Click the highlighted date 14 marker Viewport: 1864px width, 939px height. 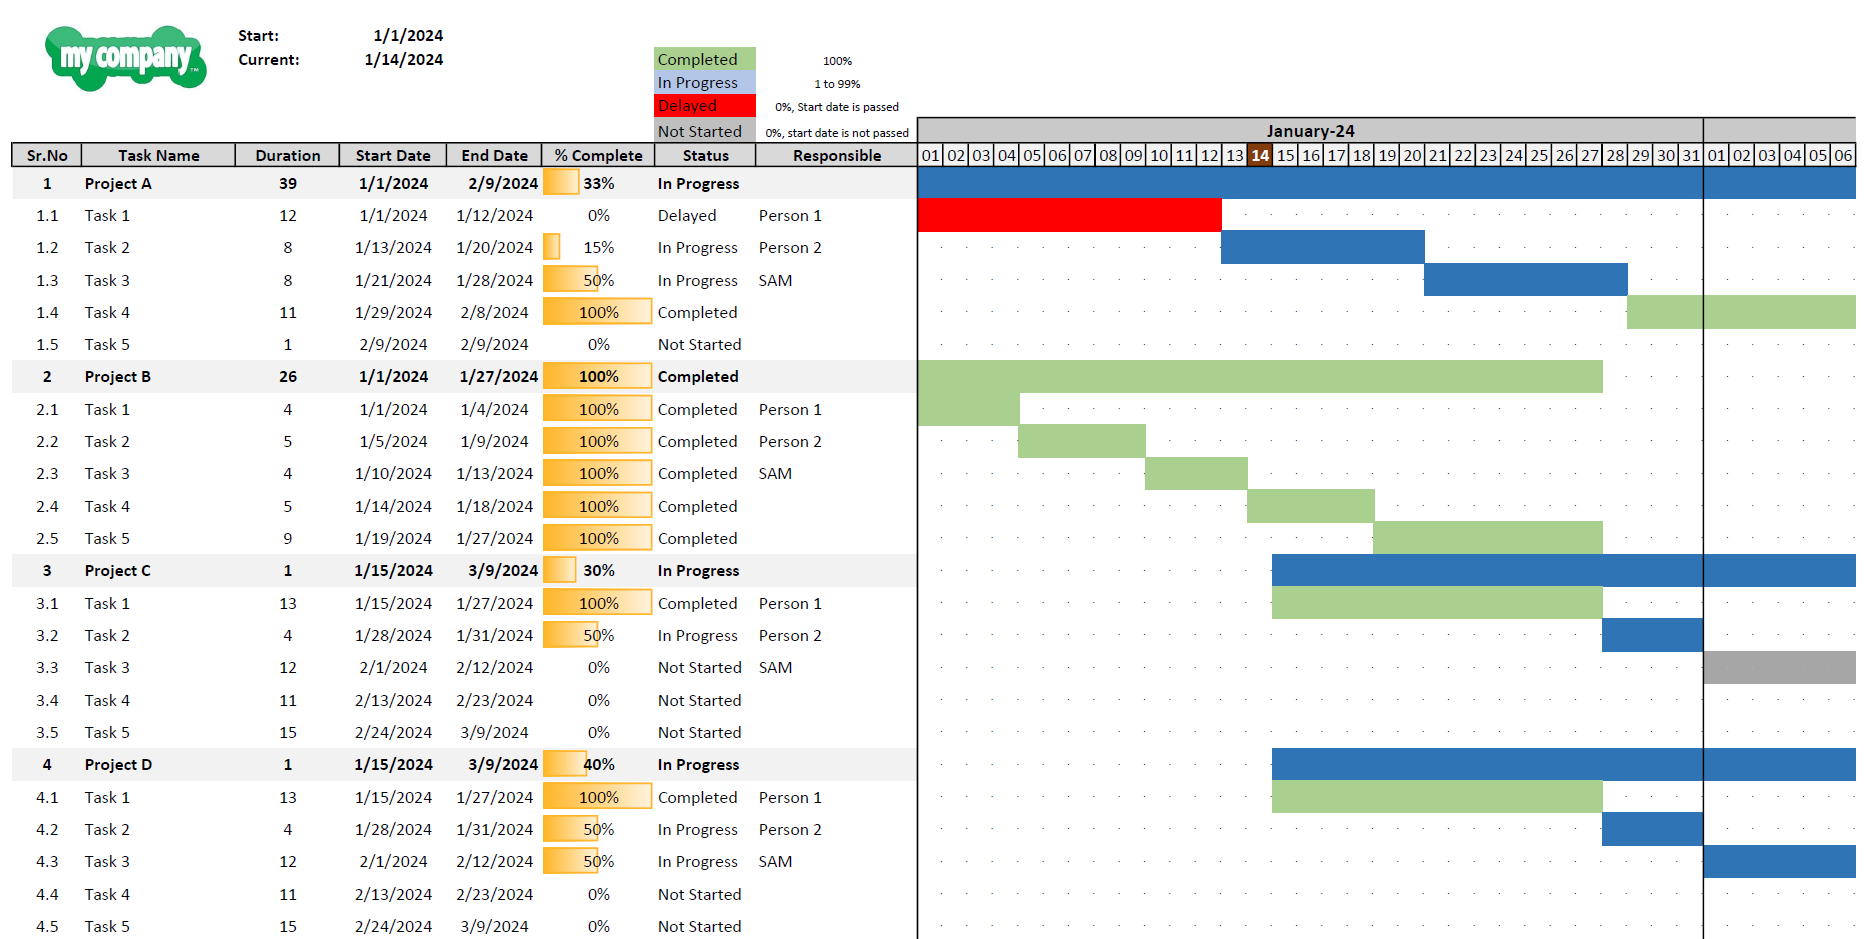coord(1260,155)
